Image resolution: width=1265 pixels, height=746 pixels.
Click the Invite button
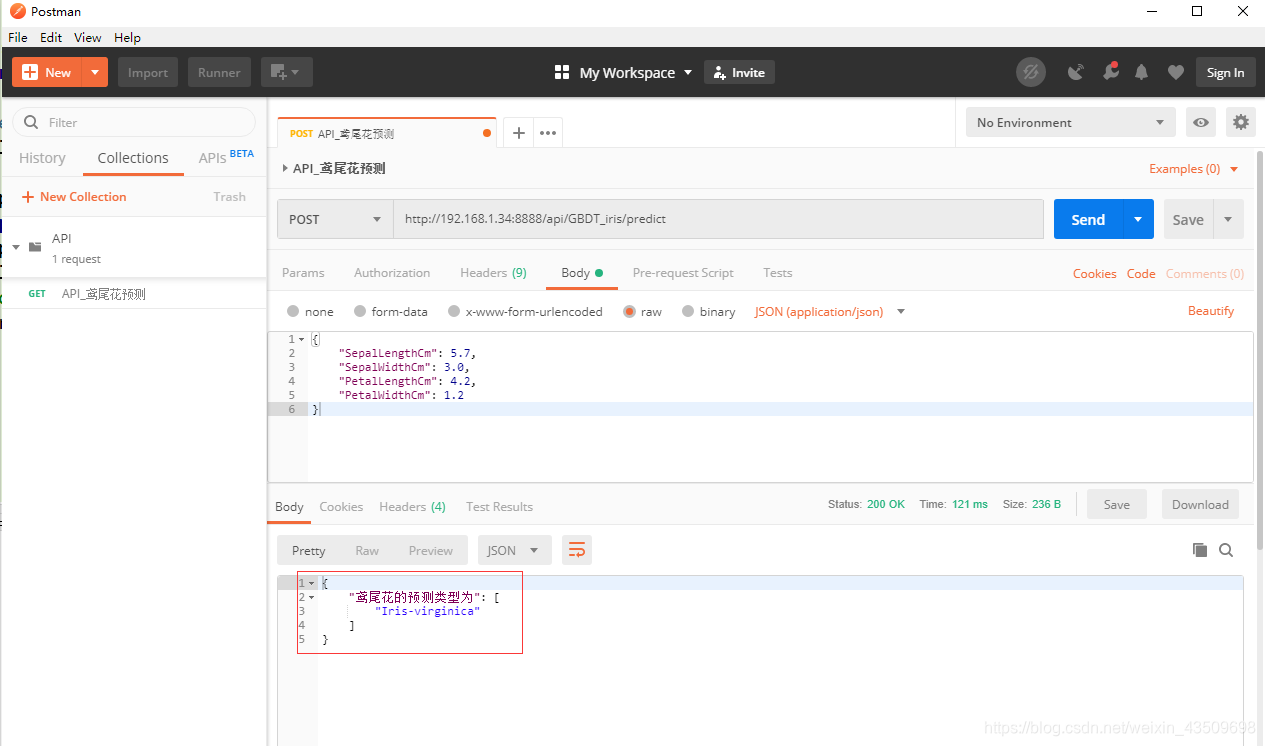click(739, 72)
